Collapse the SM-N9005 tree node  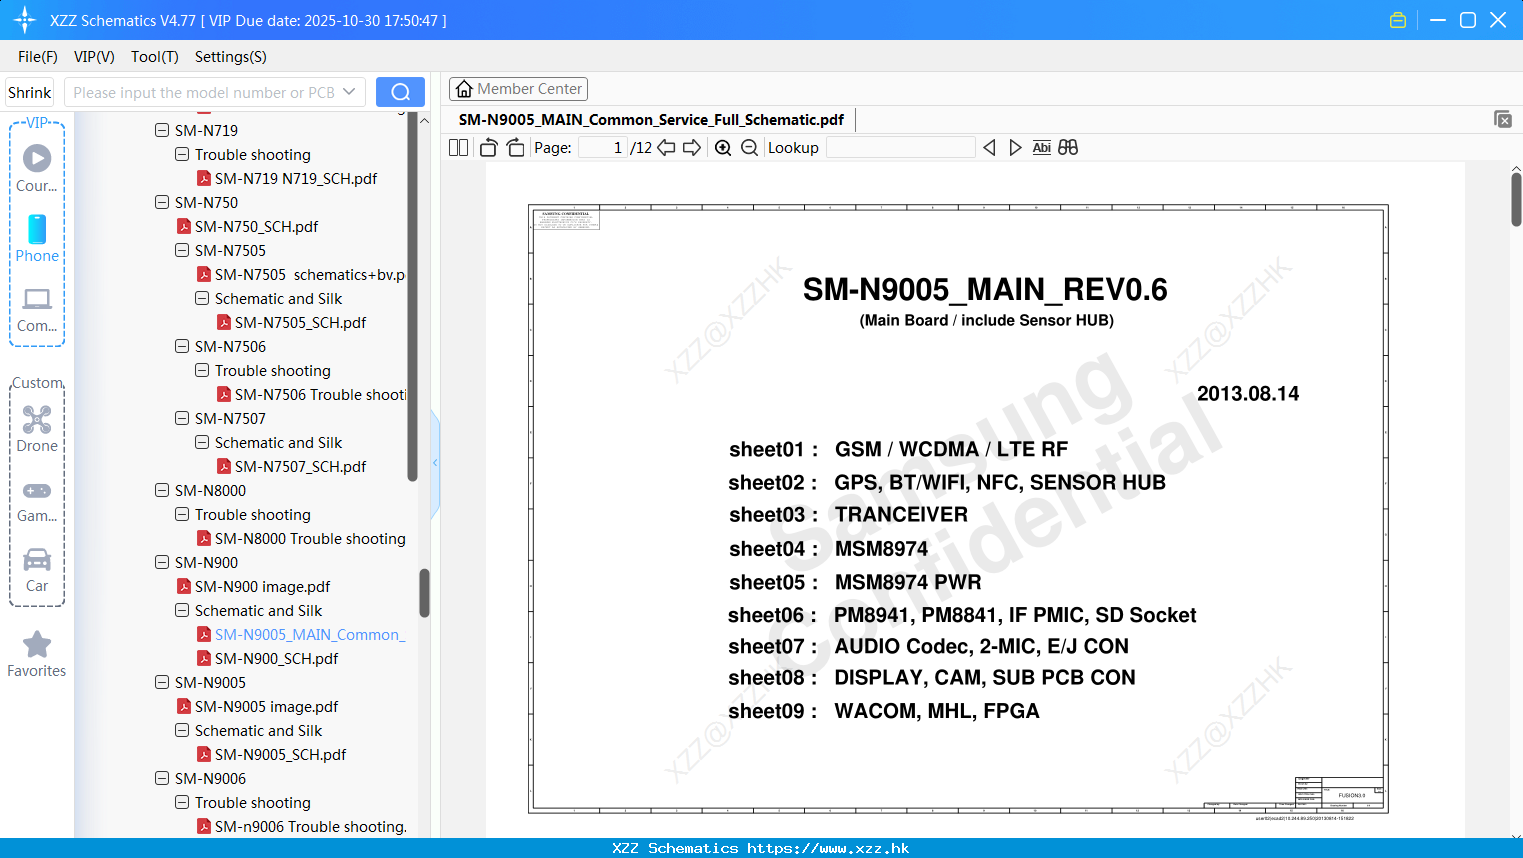click(162, 682)
